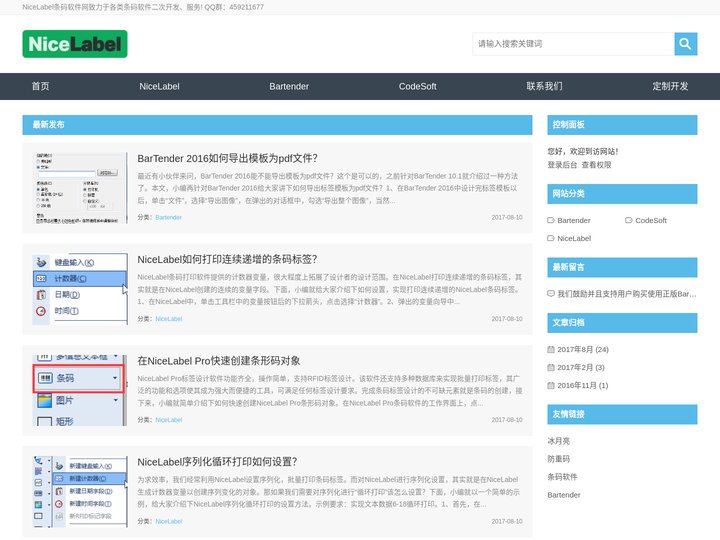Click the 友情链接 sidebar header
720x540 pixels.
coord(622,414)
